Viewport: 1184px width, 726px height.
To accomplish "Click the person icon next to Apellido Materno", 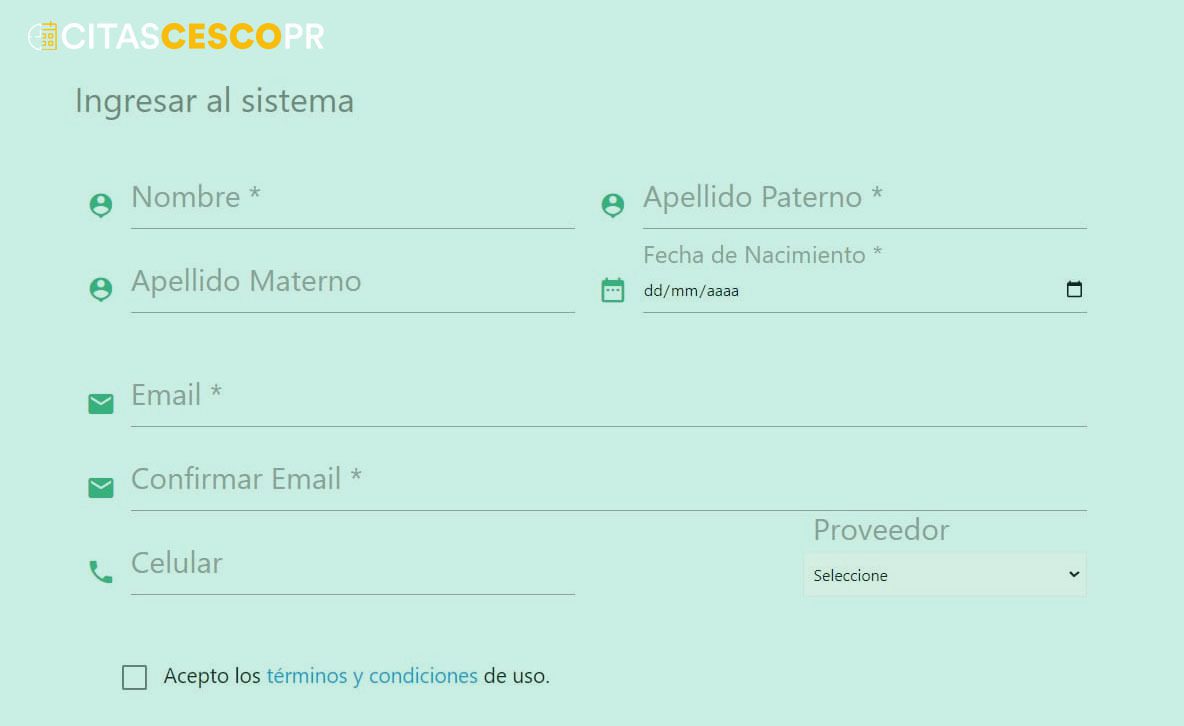I will pyautogui.click(x=100, y=289).
